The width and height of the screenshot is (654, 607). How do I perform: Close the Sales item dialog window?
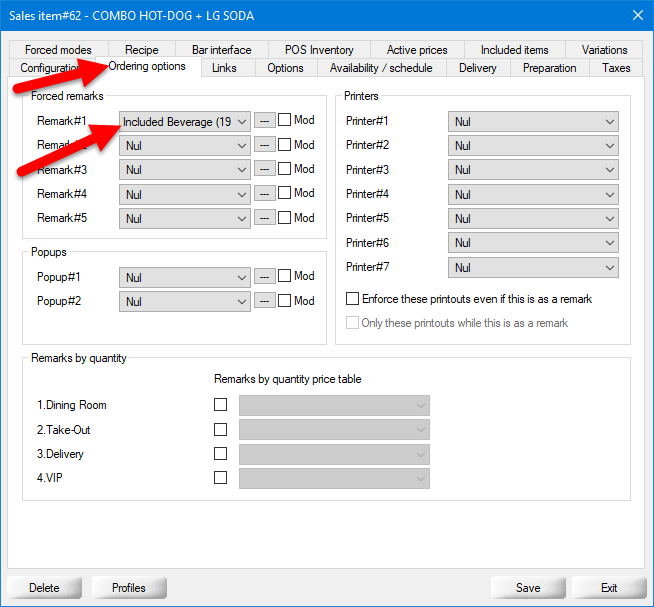(x=637, y=14)
